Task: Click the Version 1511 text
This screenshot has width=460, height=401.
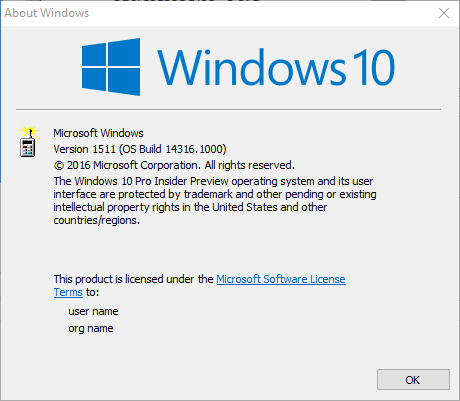Action: tap(85, 149)
